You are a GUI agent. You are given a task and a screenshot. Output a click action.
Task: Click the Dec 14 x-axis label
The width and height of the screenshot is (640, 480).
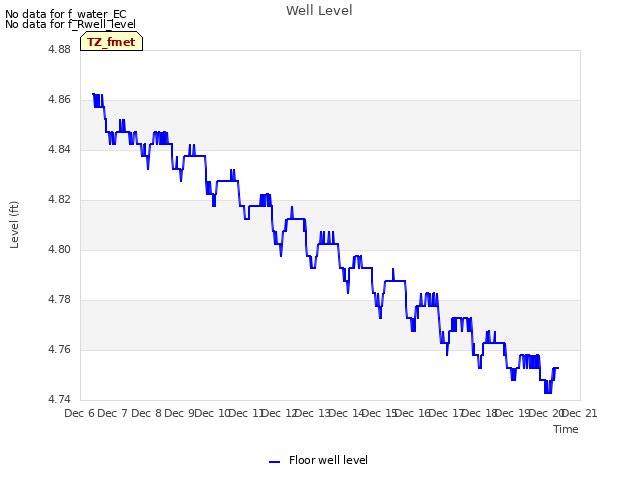(346, 413)
